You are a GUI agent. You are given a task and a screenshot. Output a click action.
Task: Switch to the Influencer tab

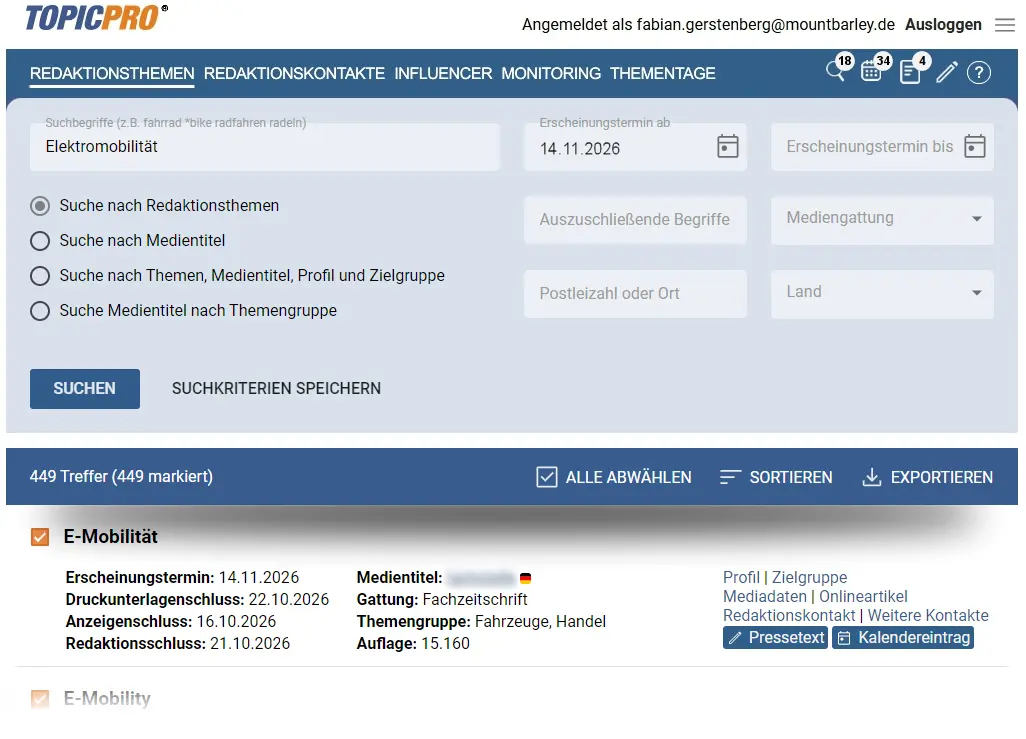click(x=443, y=73)
